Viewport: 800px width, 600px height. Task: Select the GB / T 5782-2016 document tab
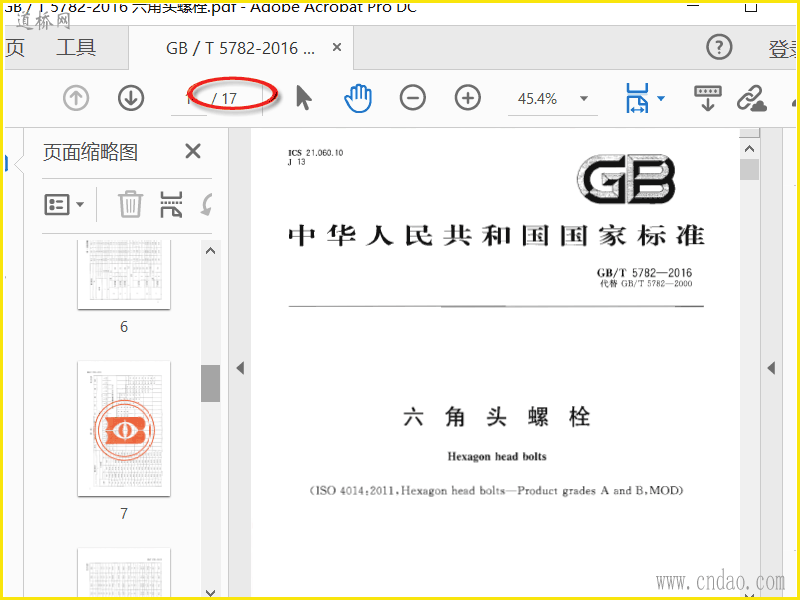[x=240, y=48]
